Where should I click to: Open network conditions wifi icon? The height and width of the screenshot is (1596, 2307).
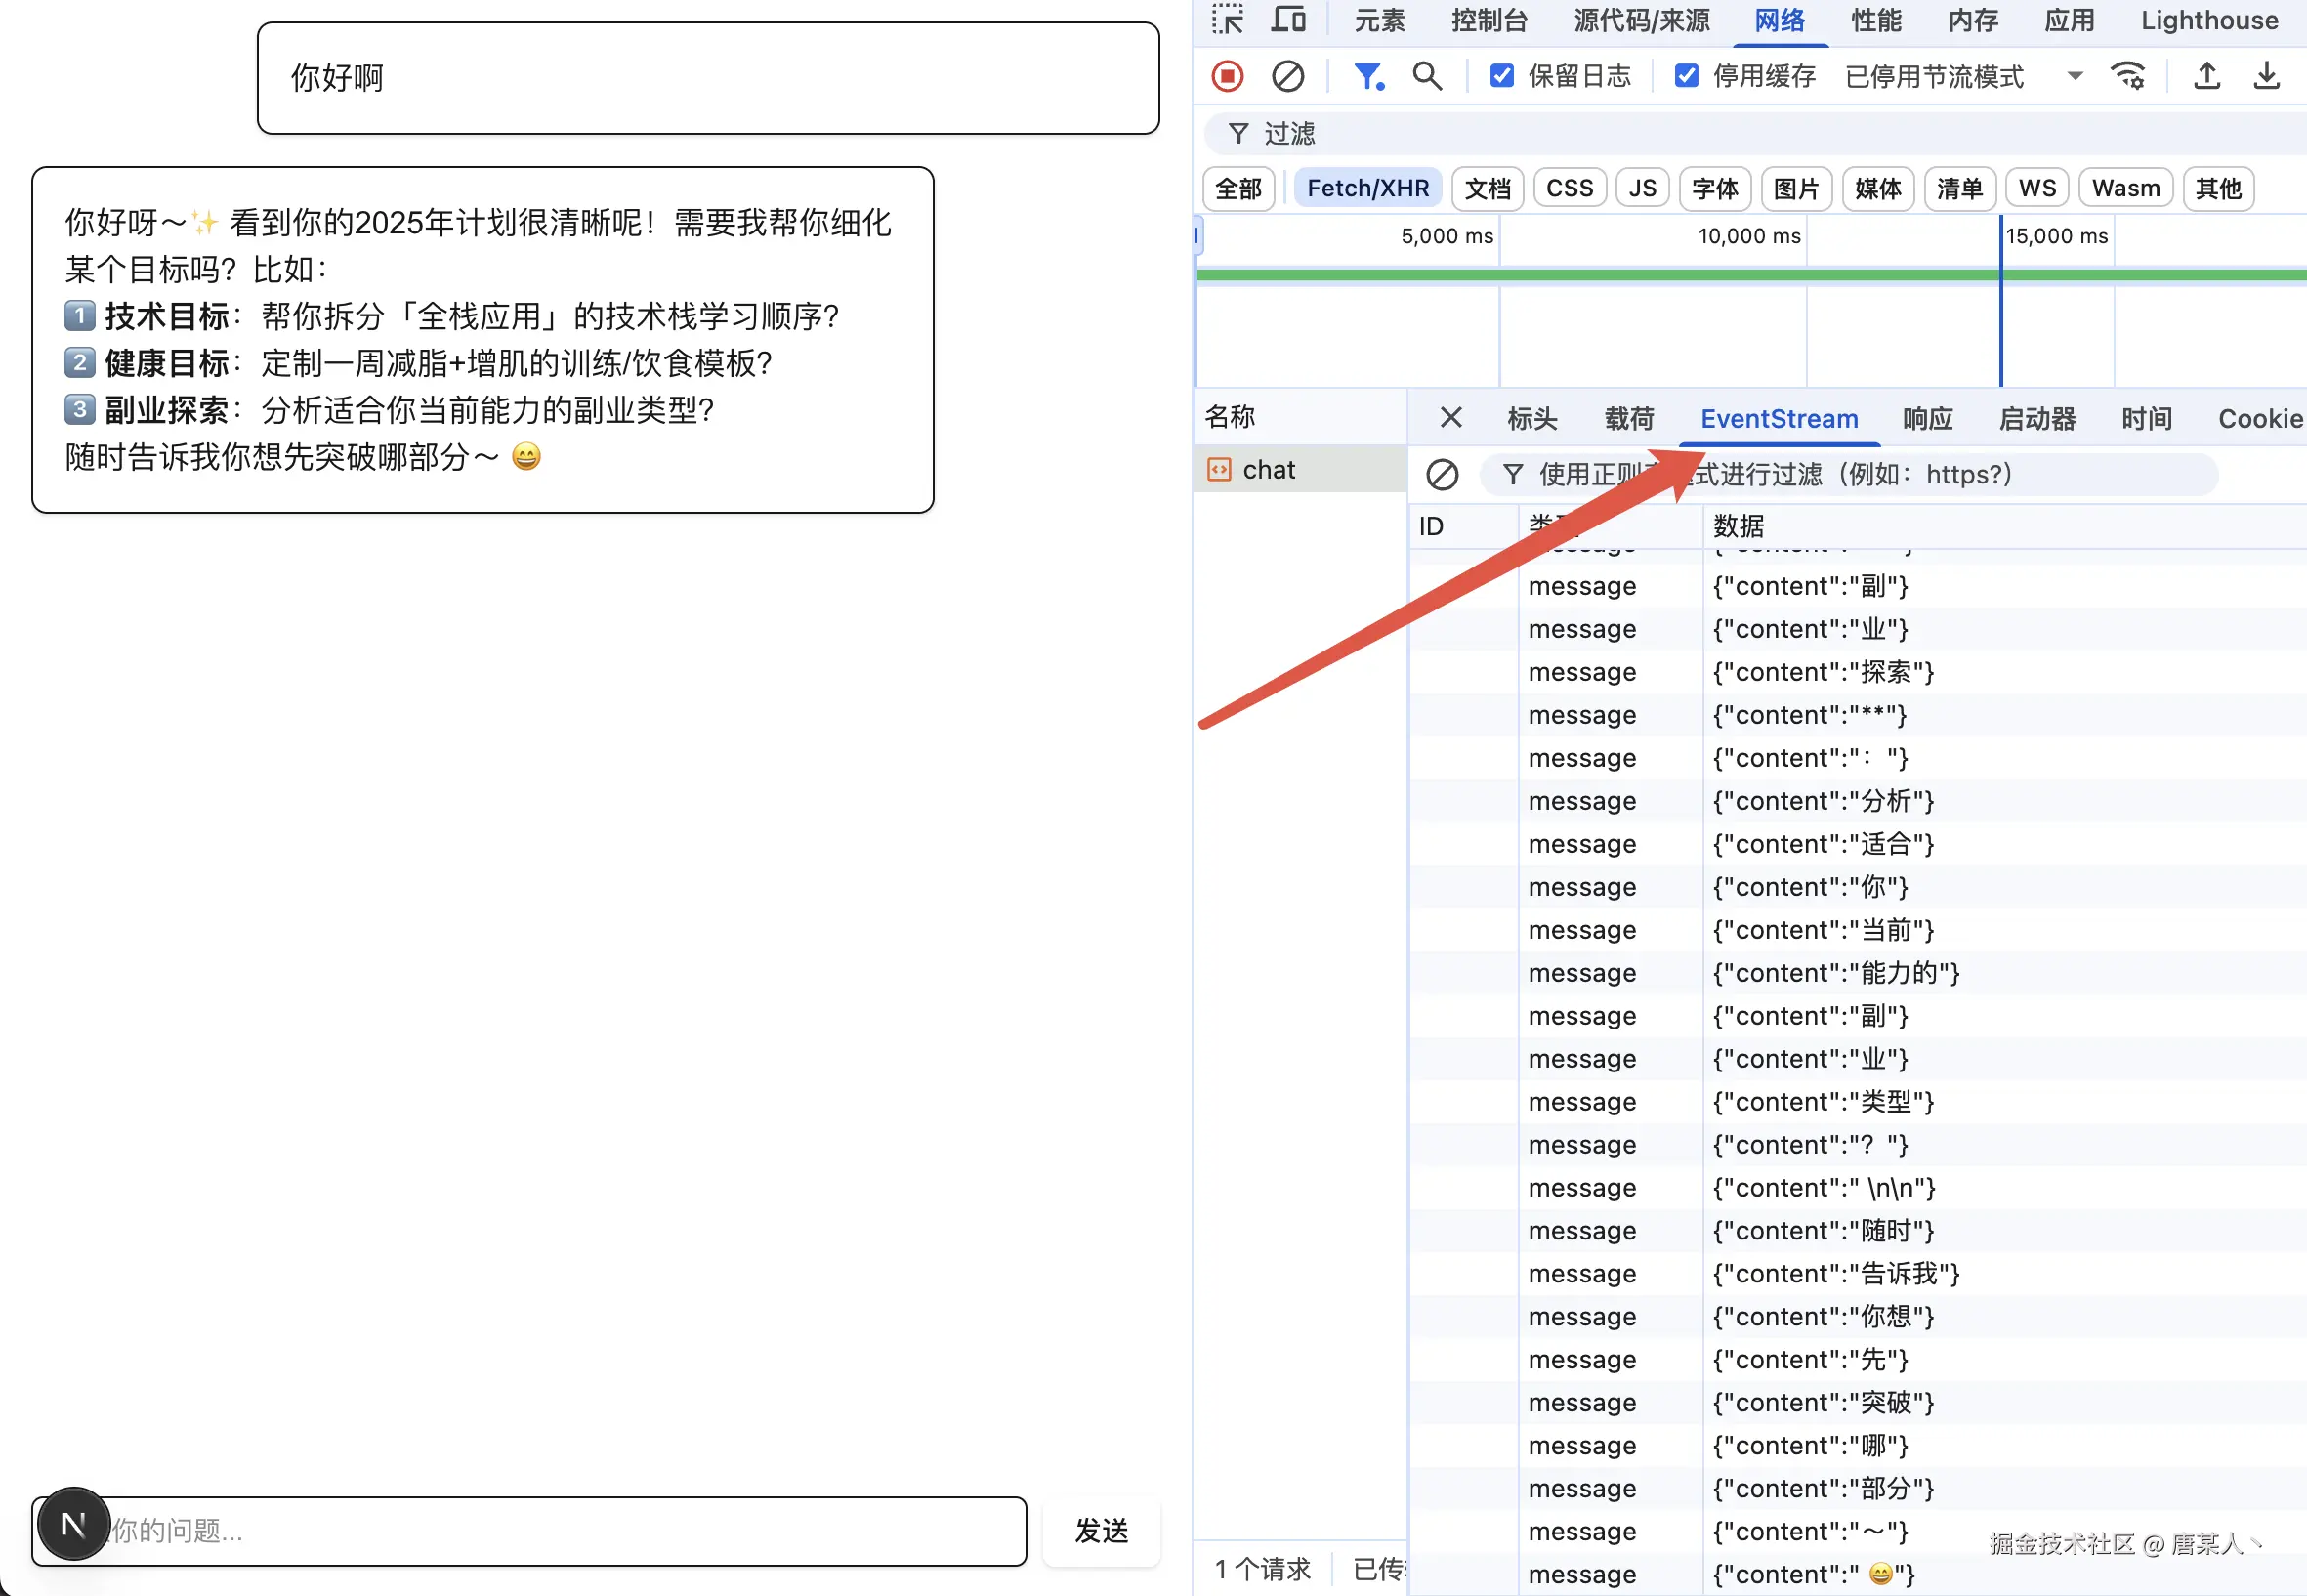click(2127, 76)
